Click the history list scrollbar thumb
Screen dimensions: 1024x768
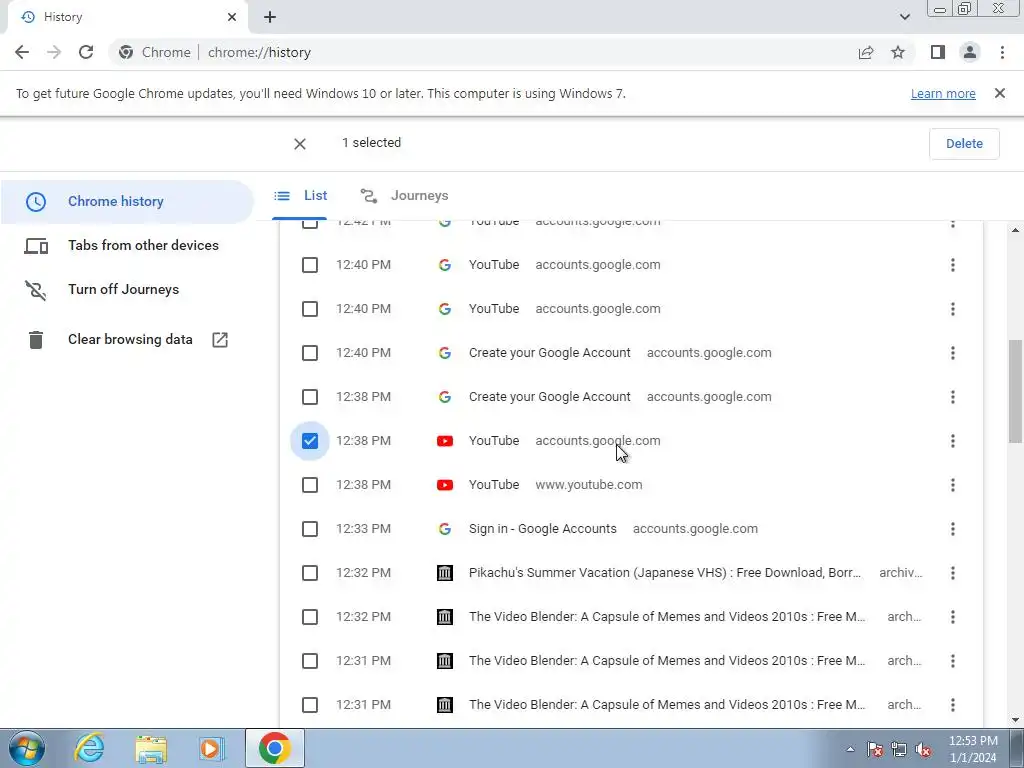click(x=1016, y=391)
